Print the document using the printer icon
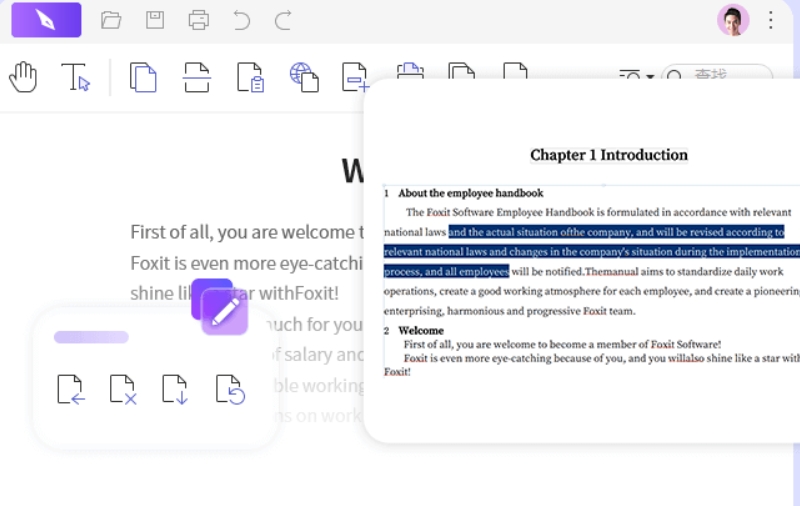The height and width of the screenshot is (506, 800). pos(198,20)
